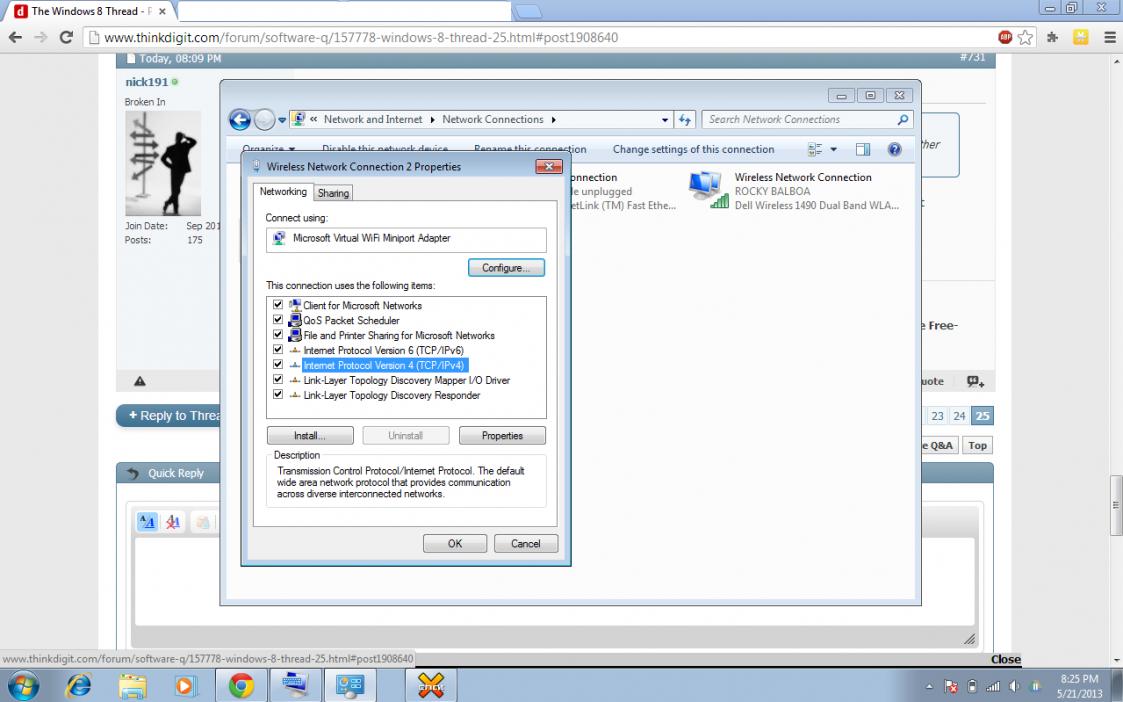1123x702 pixels.
Task: Select the Networking tab
Action: click(x=283, y=192)
